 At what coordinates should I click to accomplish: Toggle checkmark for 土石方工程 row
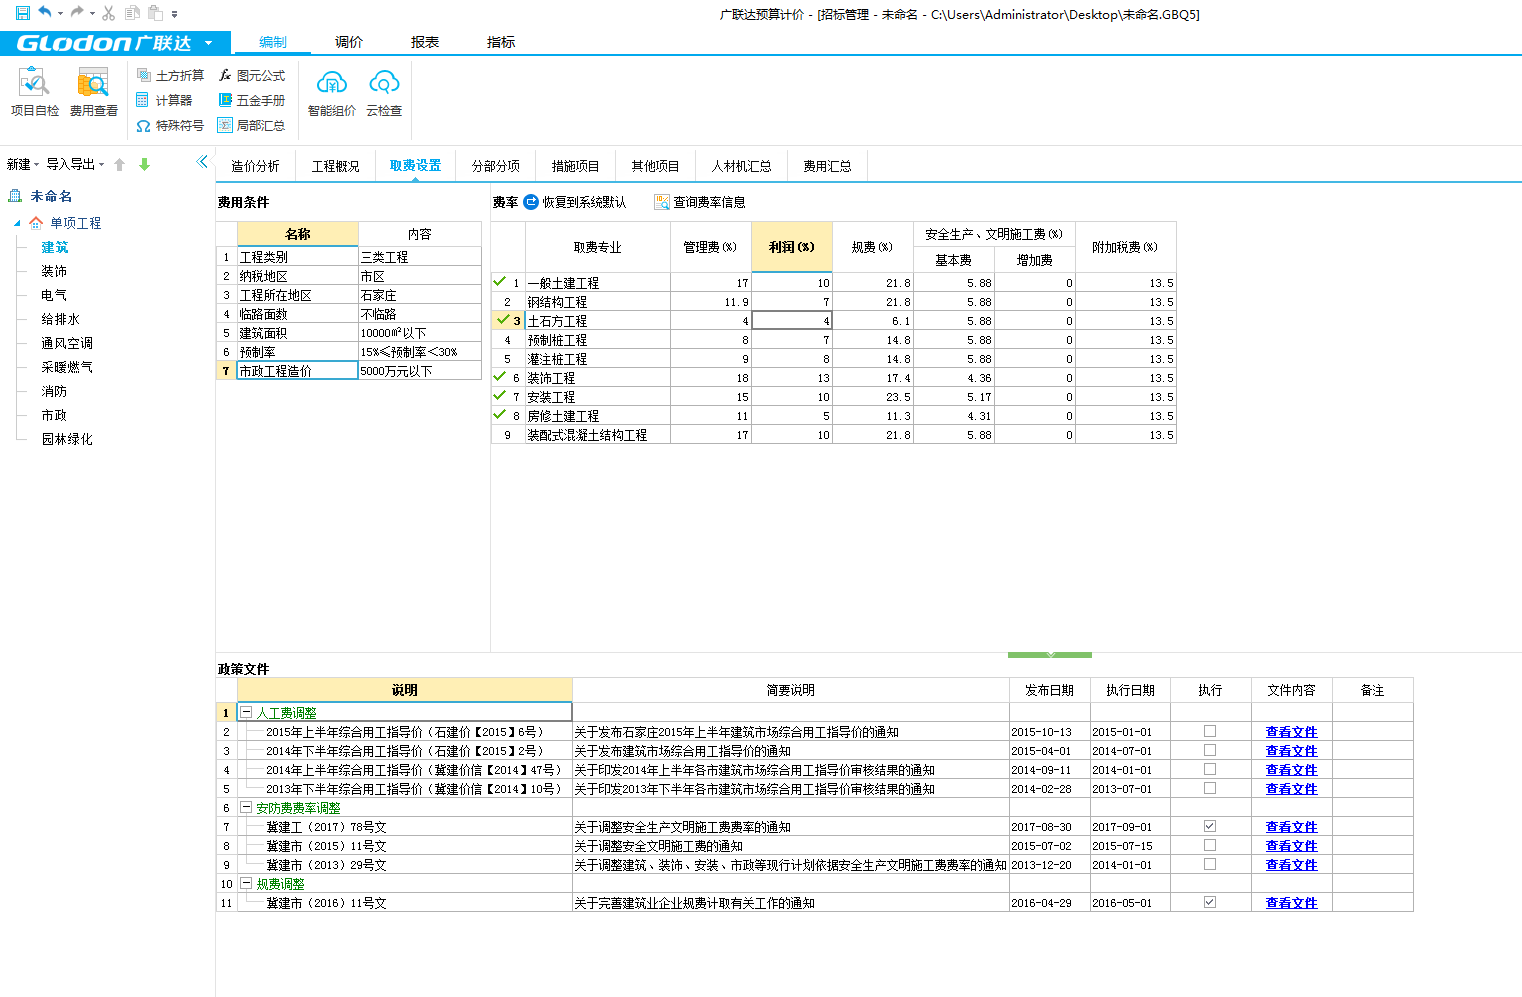pyautogui.click(x=503, y=320)
